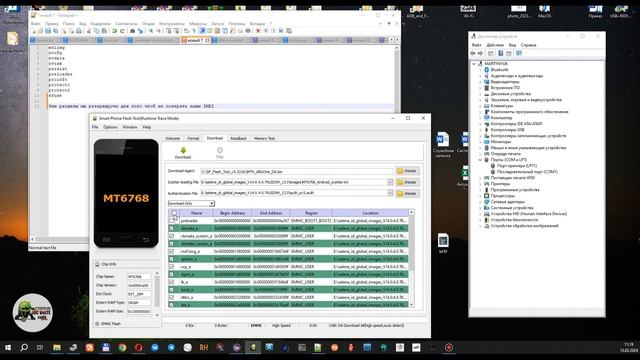Choose a Download Agent file

[x=407, y=171]
